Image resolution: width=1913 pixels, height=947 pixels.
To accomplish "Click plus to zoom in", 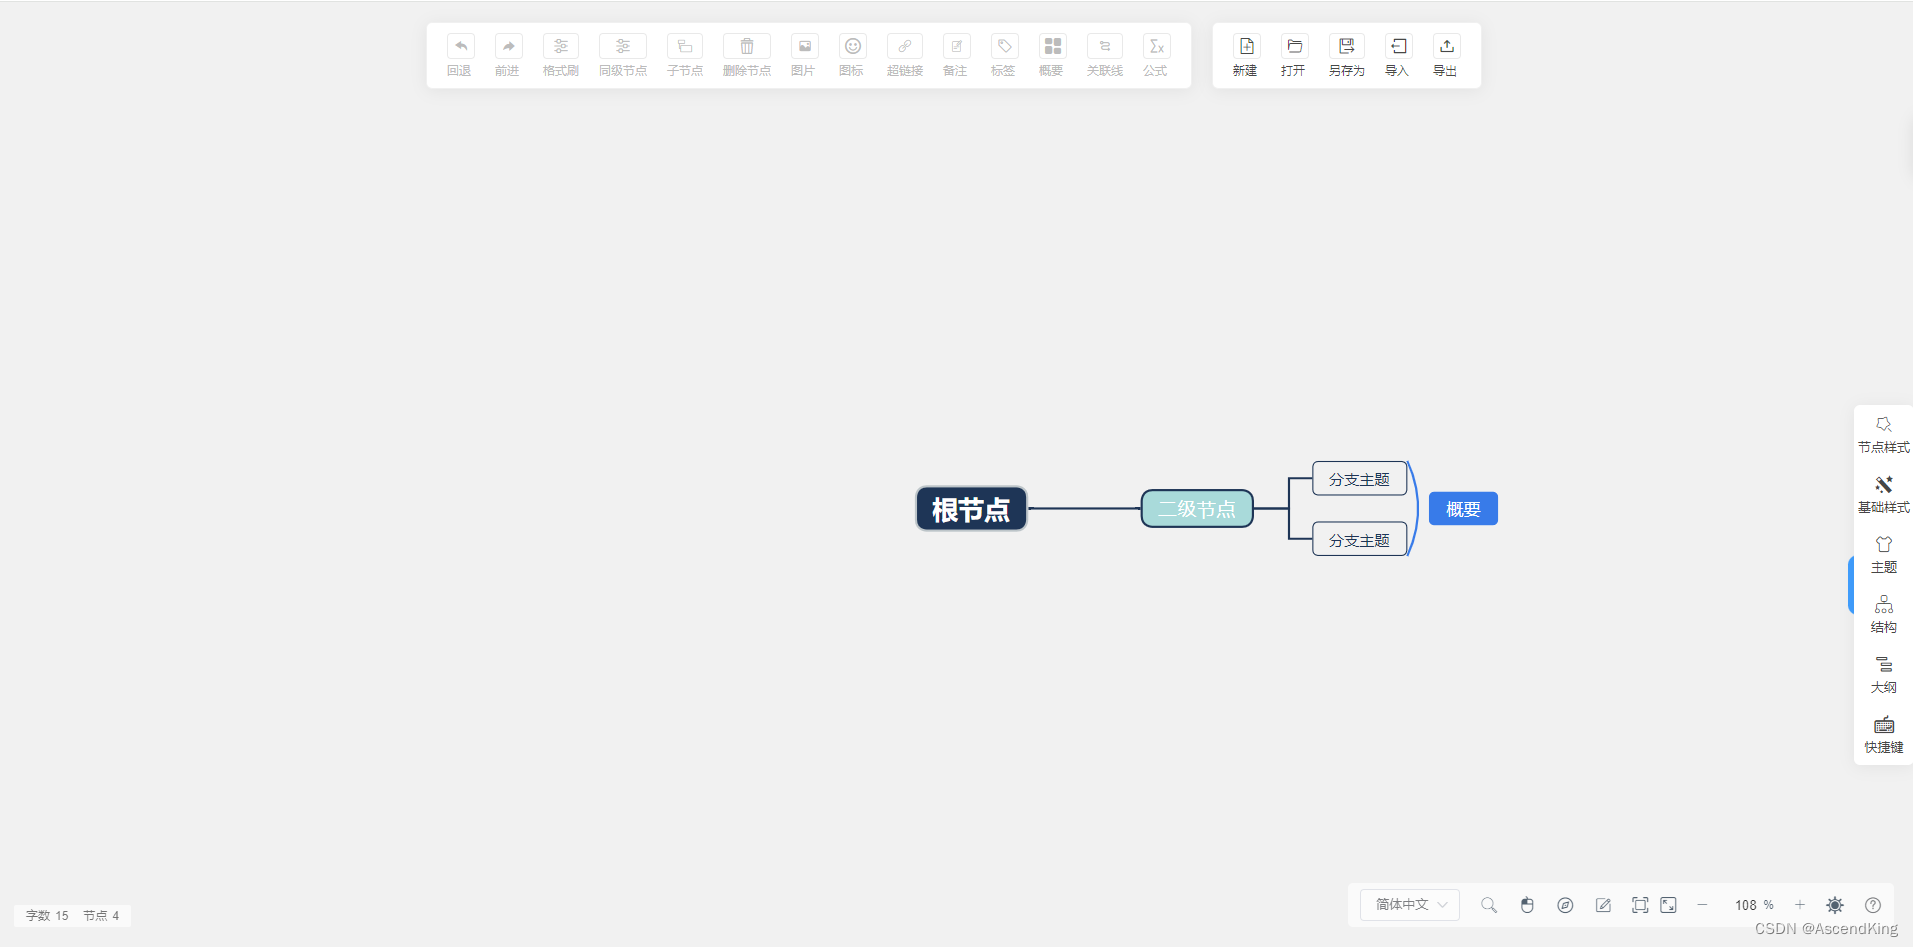I will coord(1798,905).
